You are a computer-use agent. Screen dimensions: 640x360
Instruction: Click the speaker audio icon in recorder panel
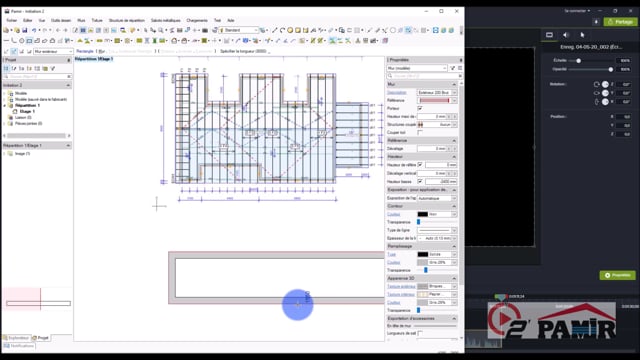(566, 35)
